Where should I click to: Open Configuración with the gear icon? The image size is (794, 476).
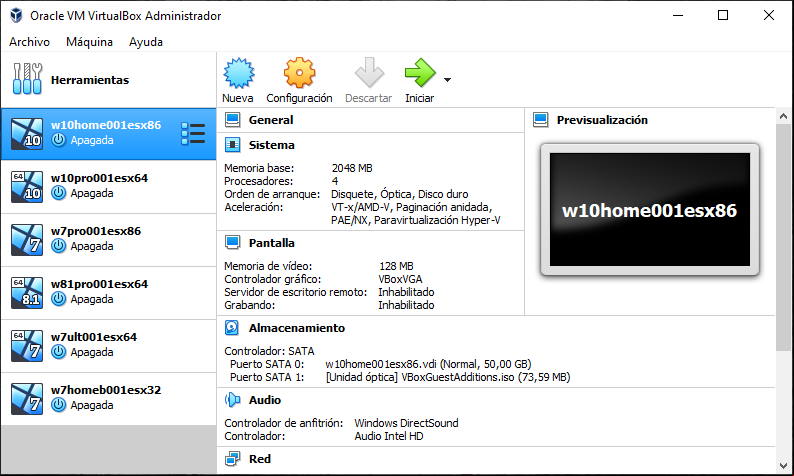(x=299, y=73)
